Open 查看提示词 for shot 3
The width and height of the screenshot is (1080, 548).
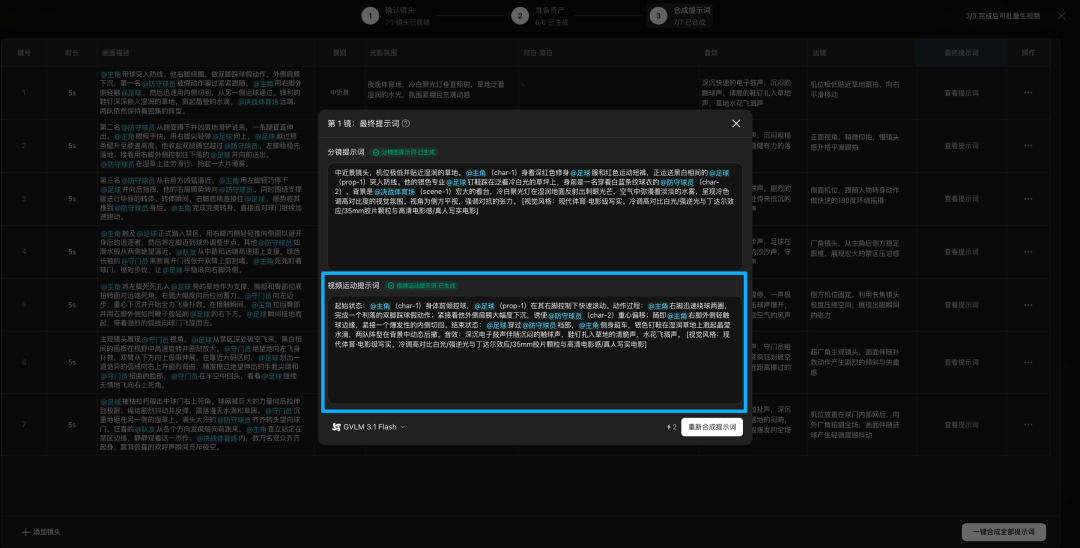coord(961,199)
